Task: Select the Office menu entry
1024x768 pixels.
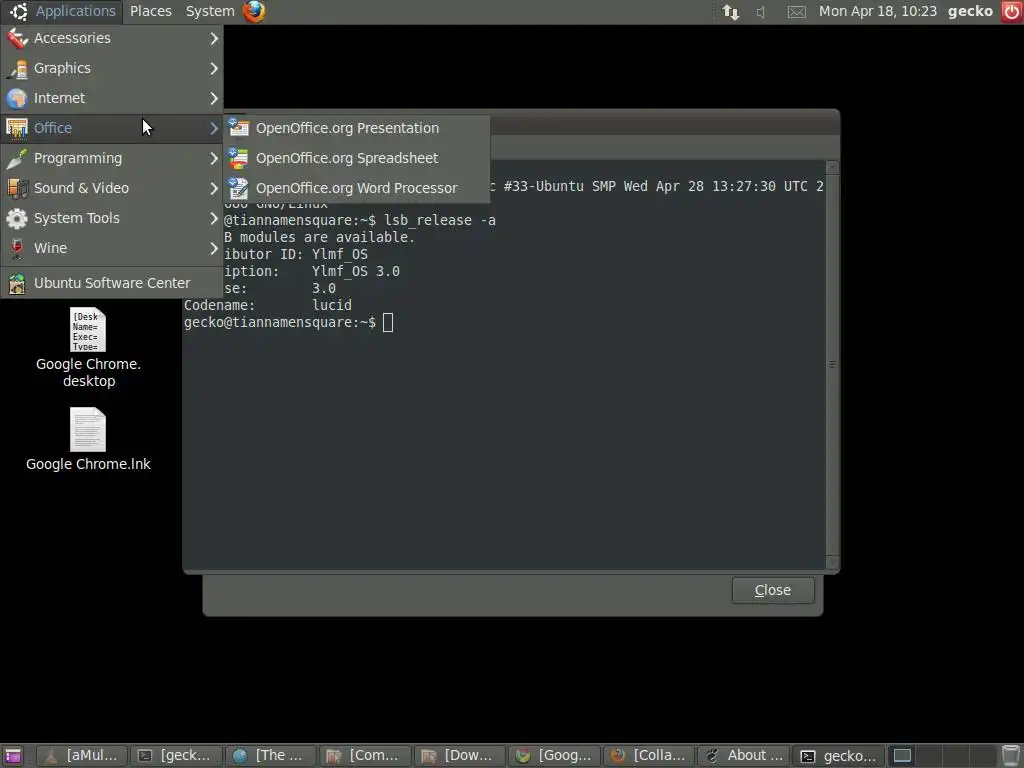Action: pos(112,128)
